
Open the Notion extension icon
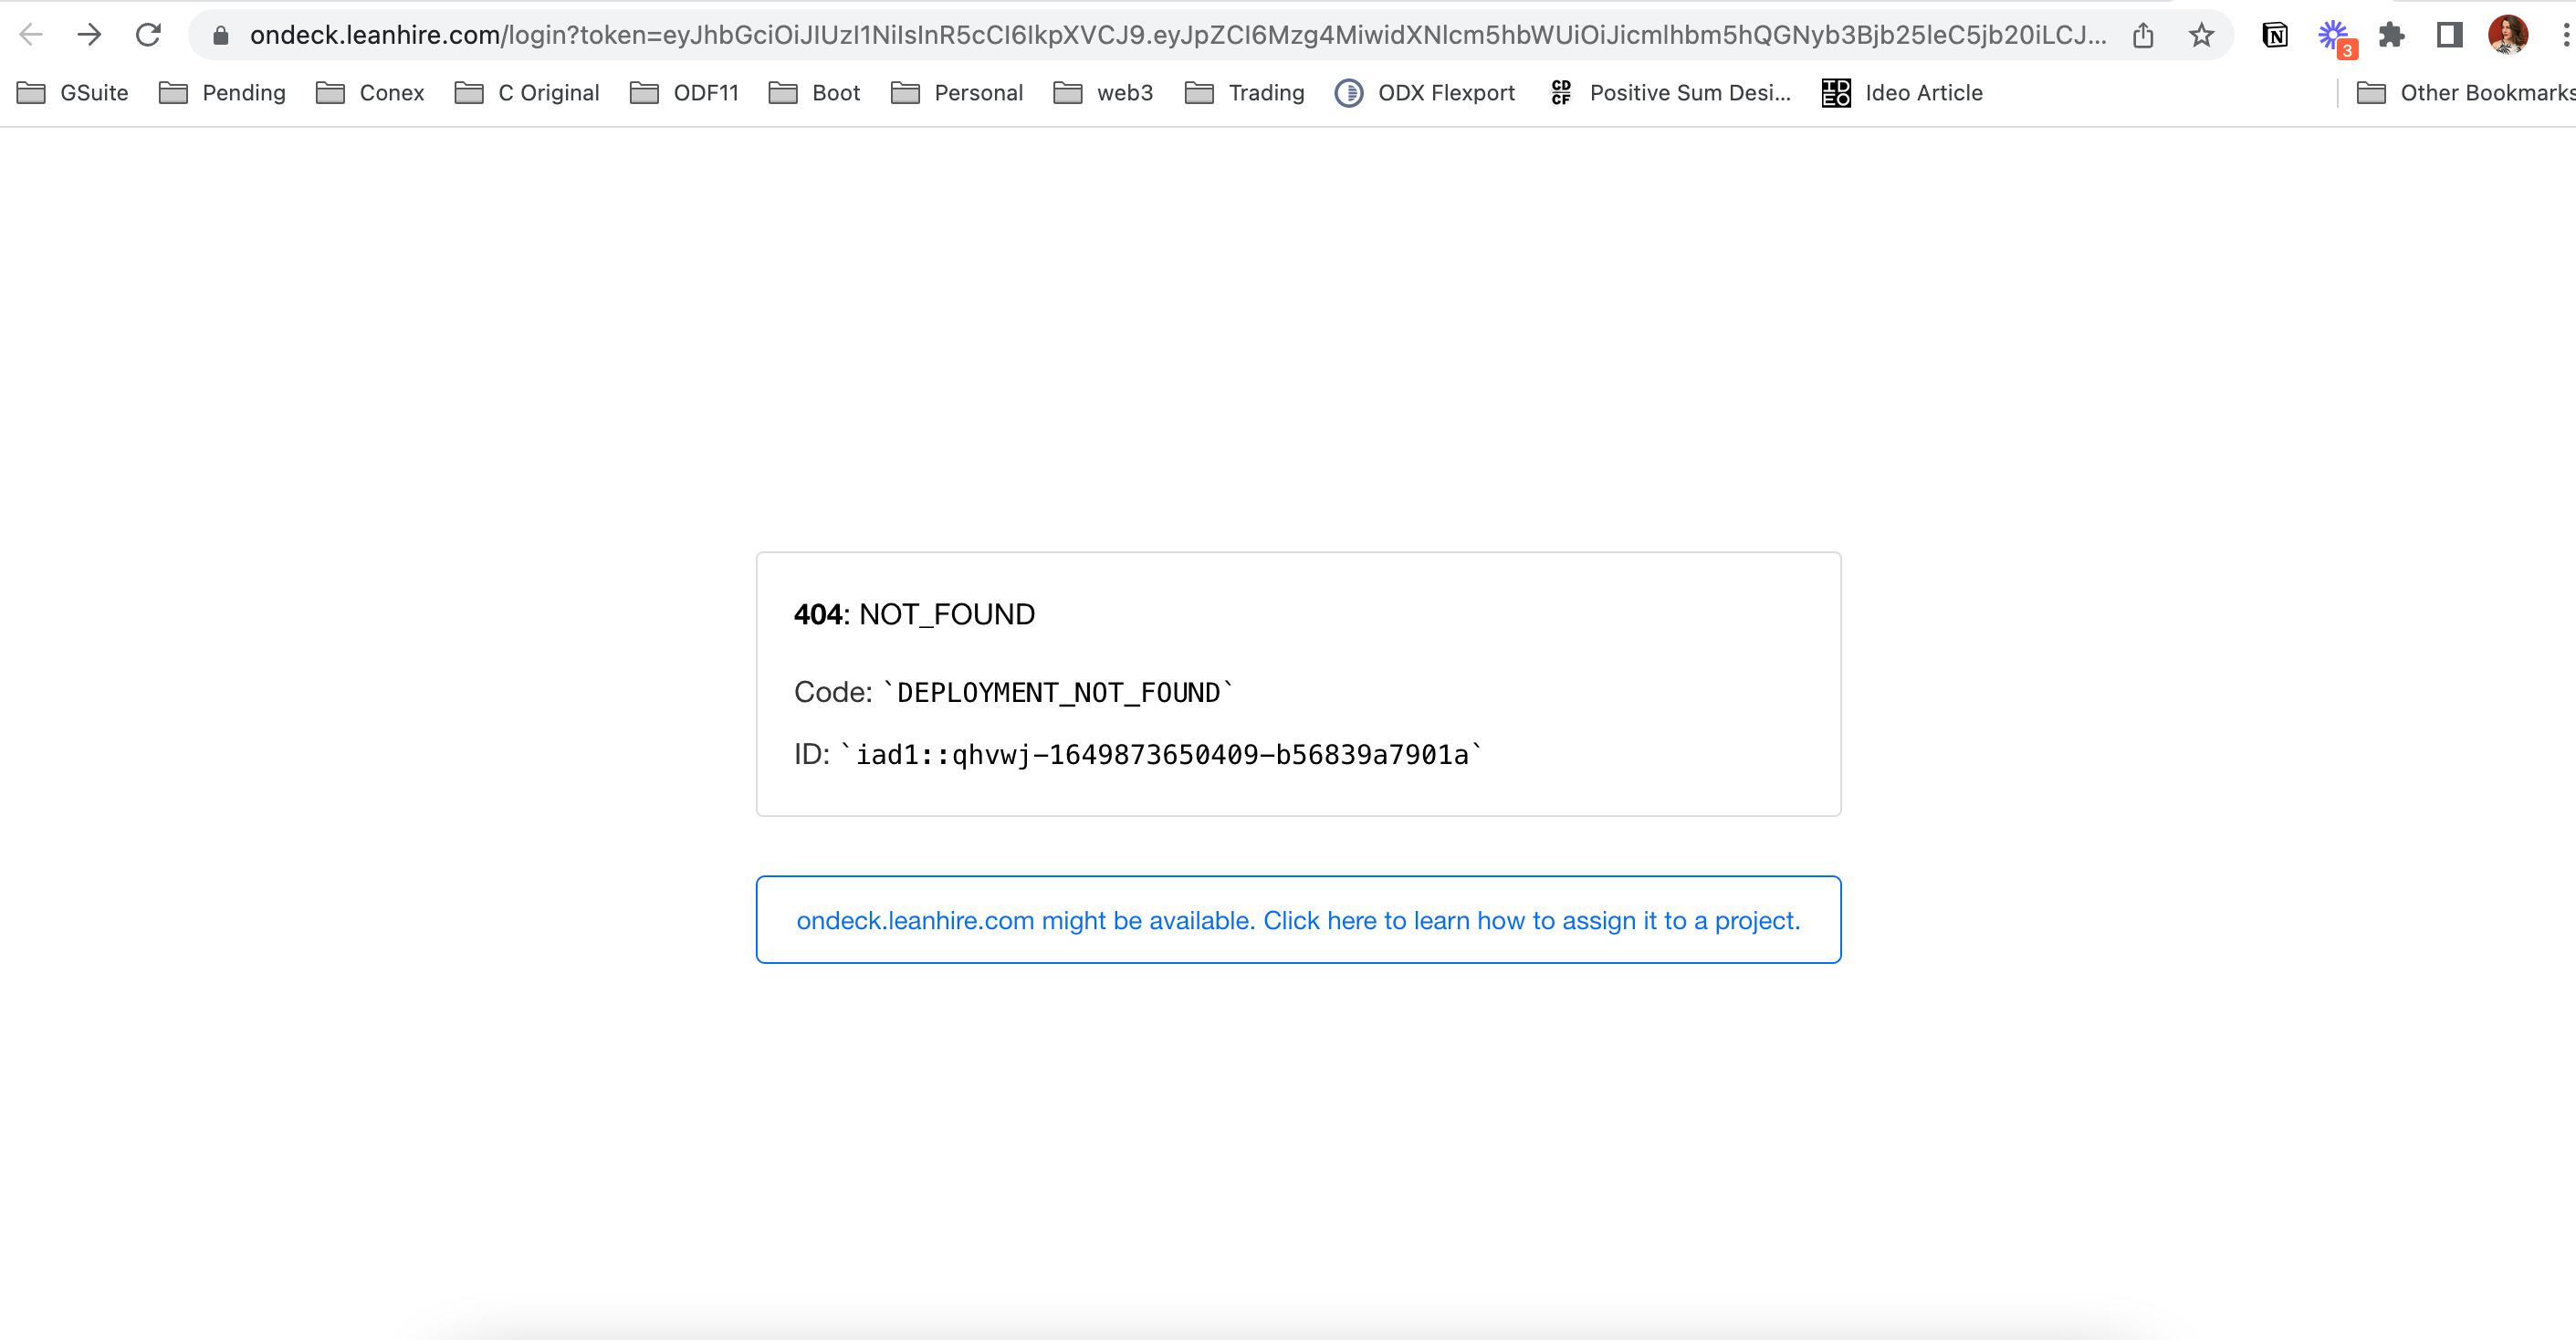pyautogui.click(x=2274, y=36)
